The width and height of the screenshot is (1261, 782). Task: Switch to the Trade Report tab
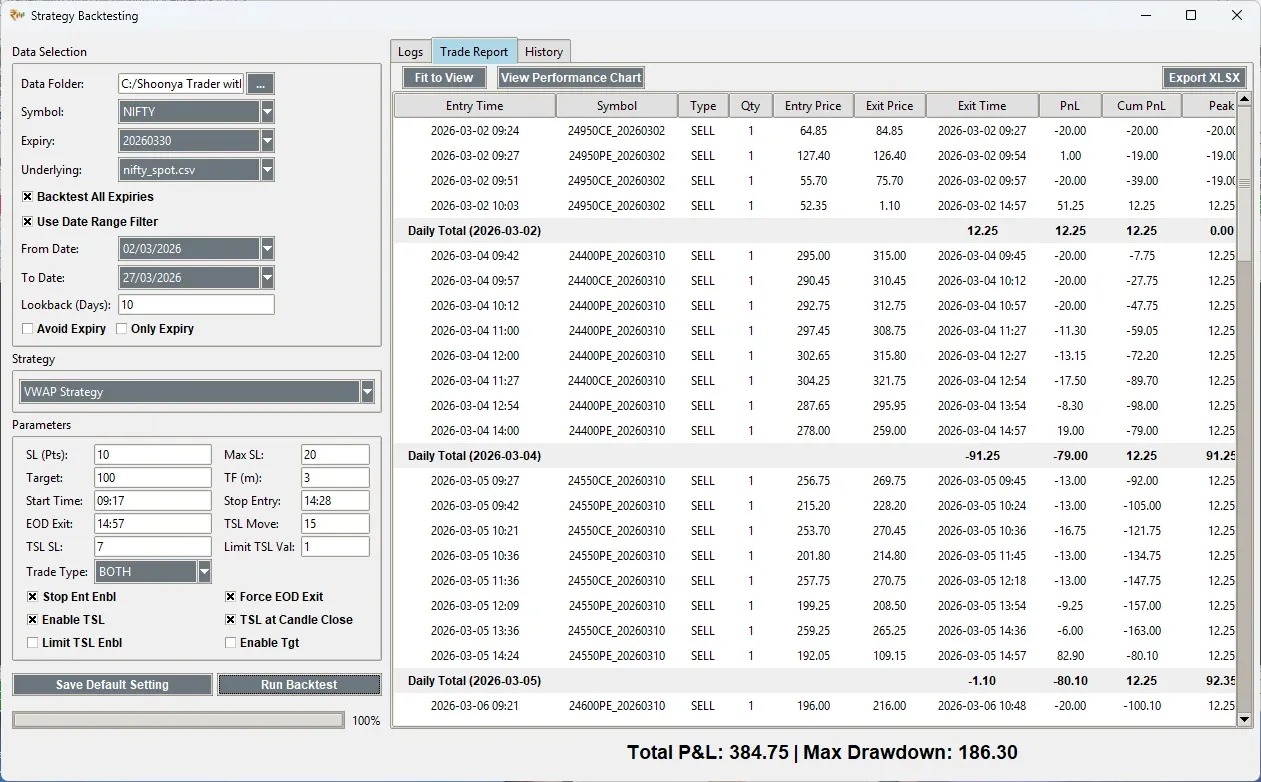tap(474, 52)
